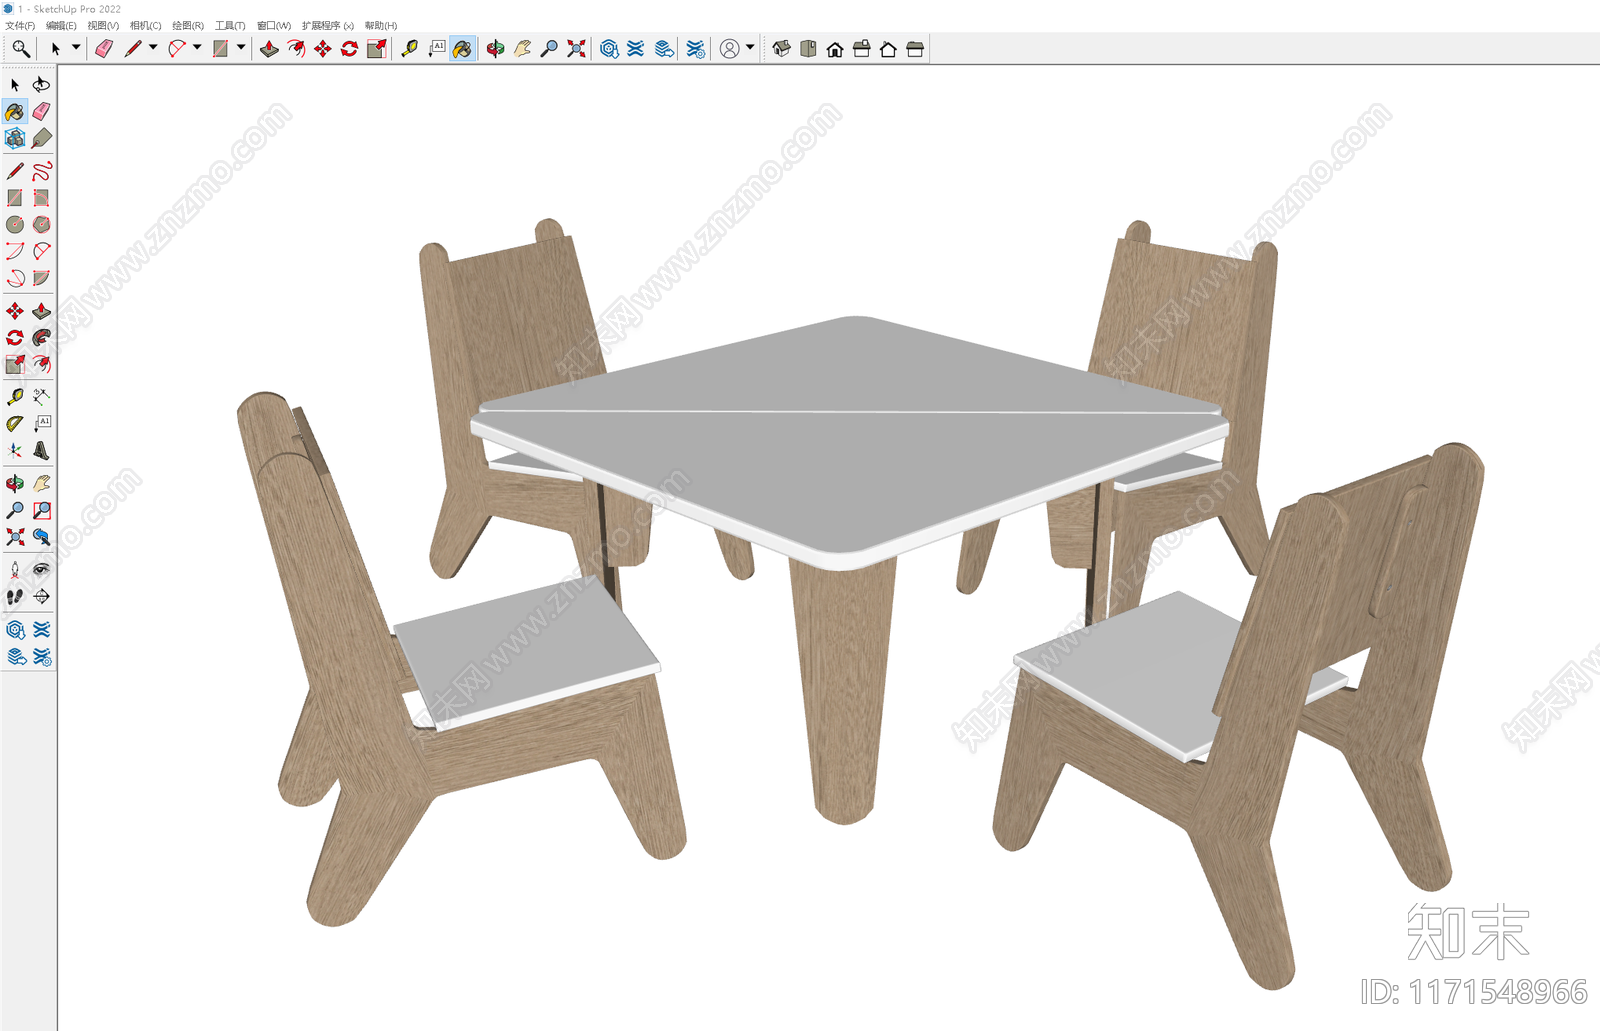Open the Search SketchUp magnifier icon
Viewport: 1600px width, 1031px height.
click(20, 48)
